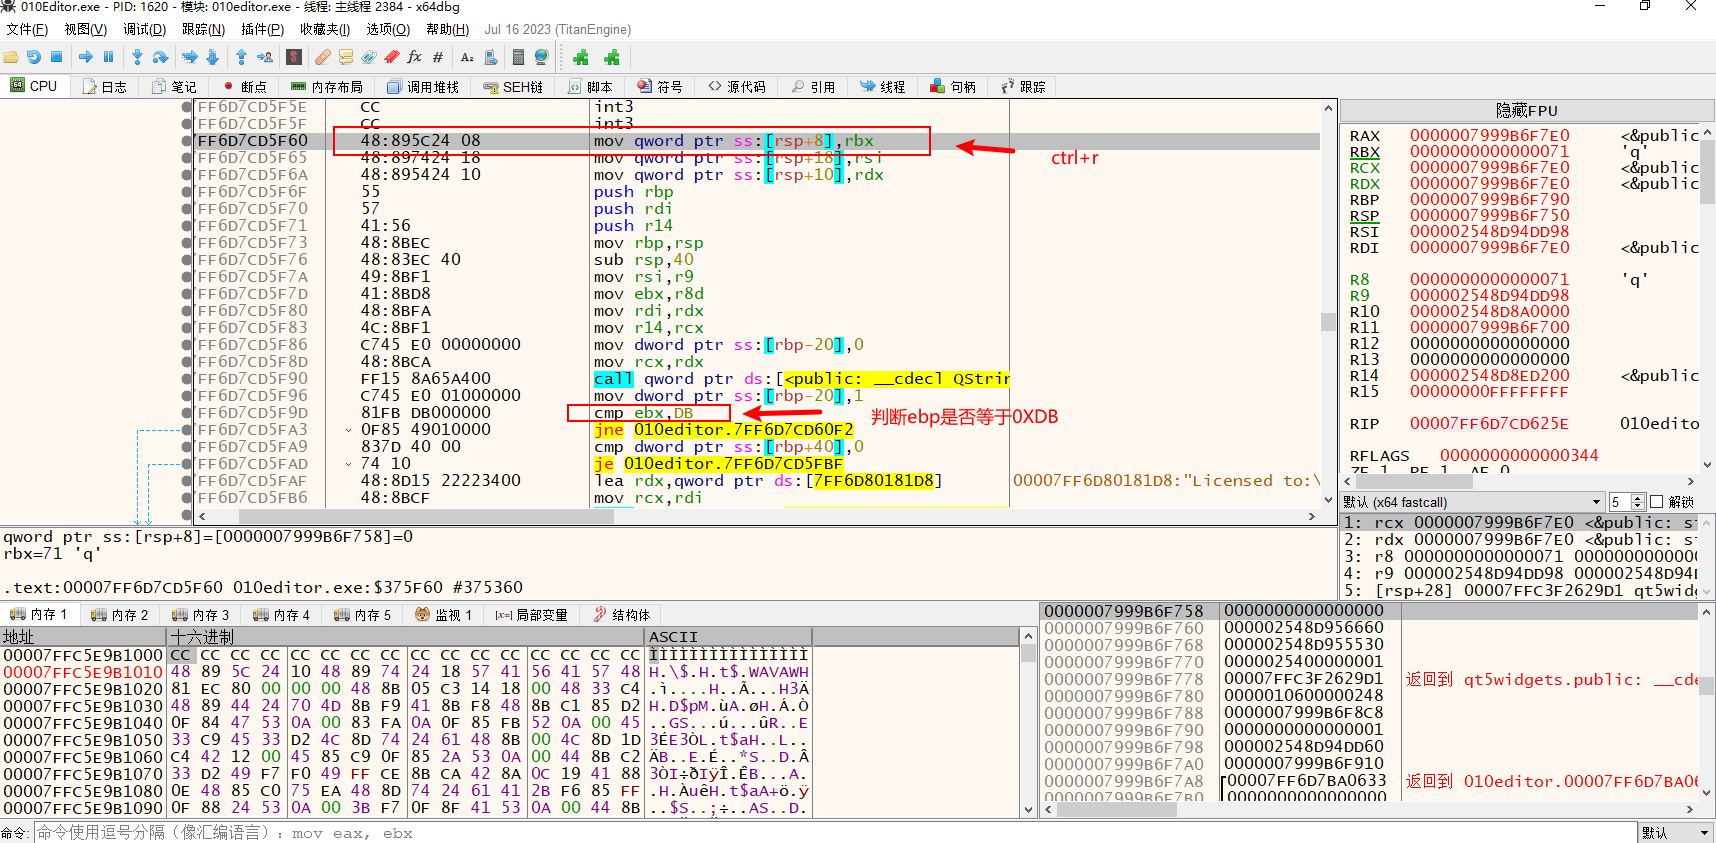Switch to the 断点 tab

[x=245, y=87]
